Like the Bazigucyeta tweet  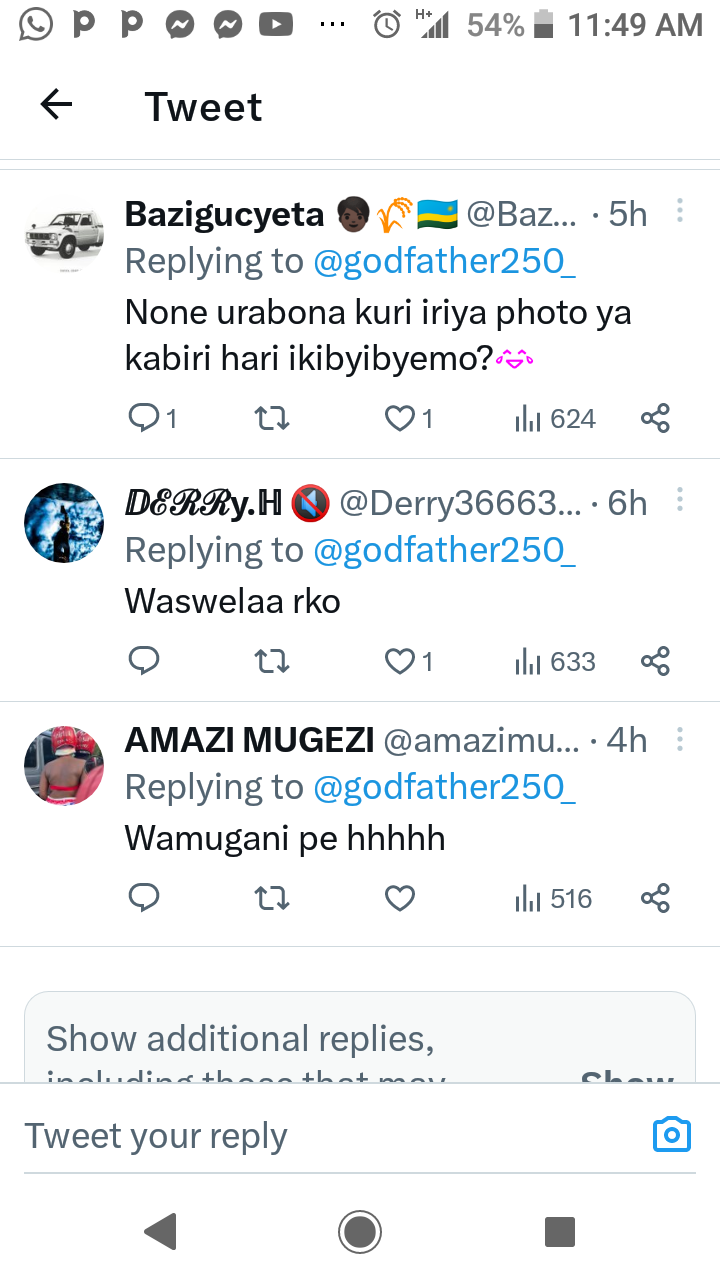(400, 418)
